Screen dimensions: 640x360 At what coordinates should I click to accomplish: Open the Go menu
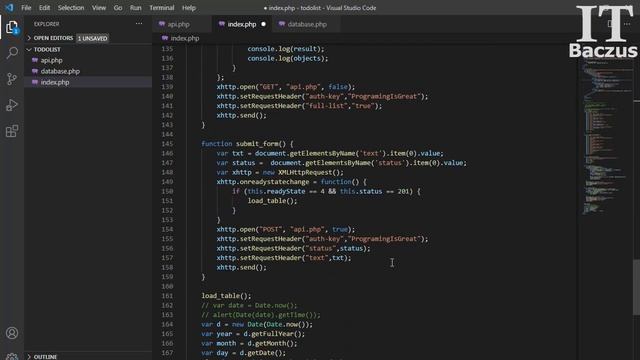(118, 8)
